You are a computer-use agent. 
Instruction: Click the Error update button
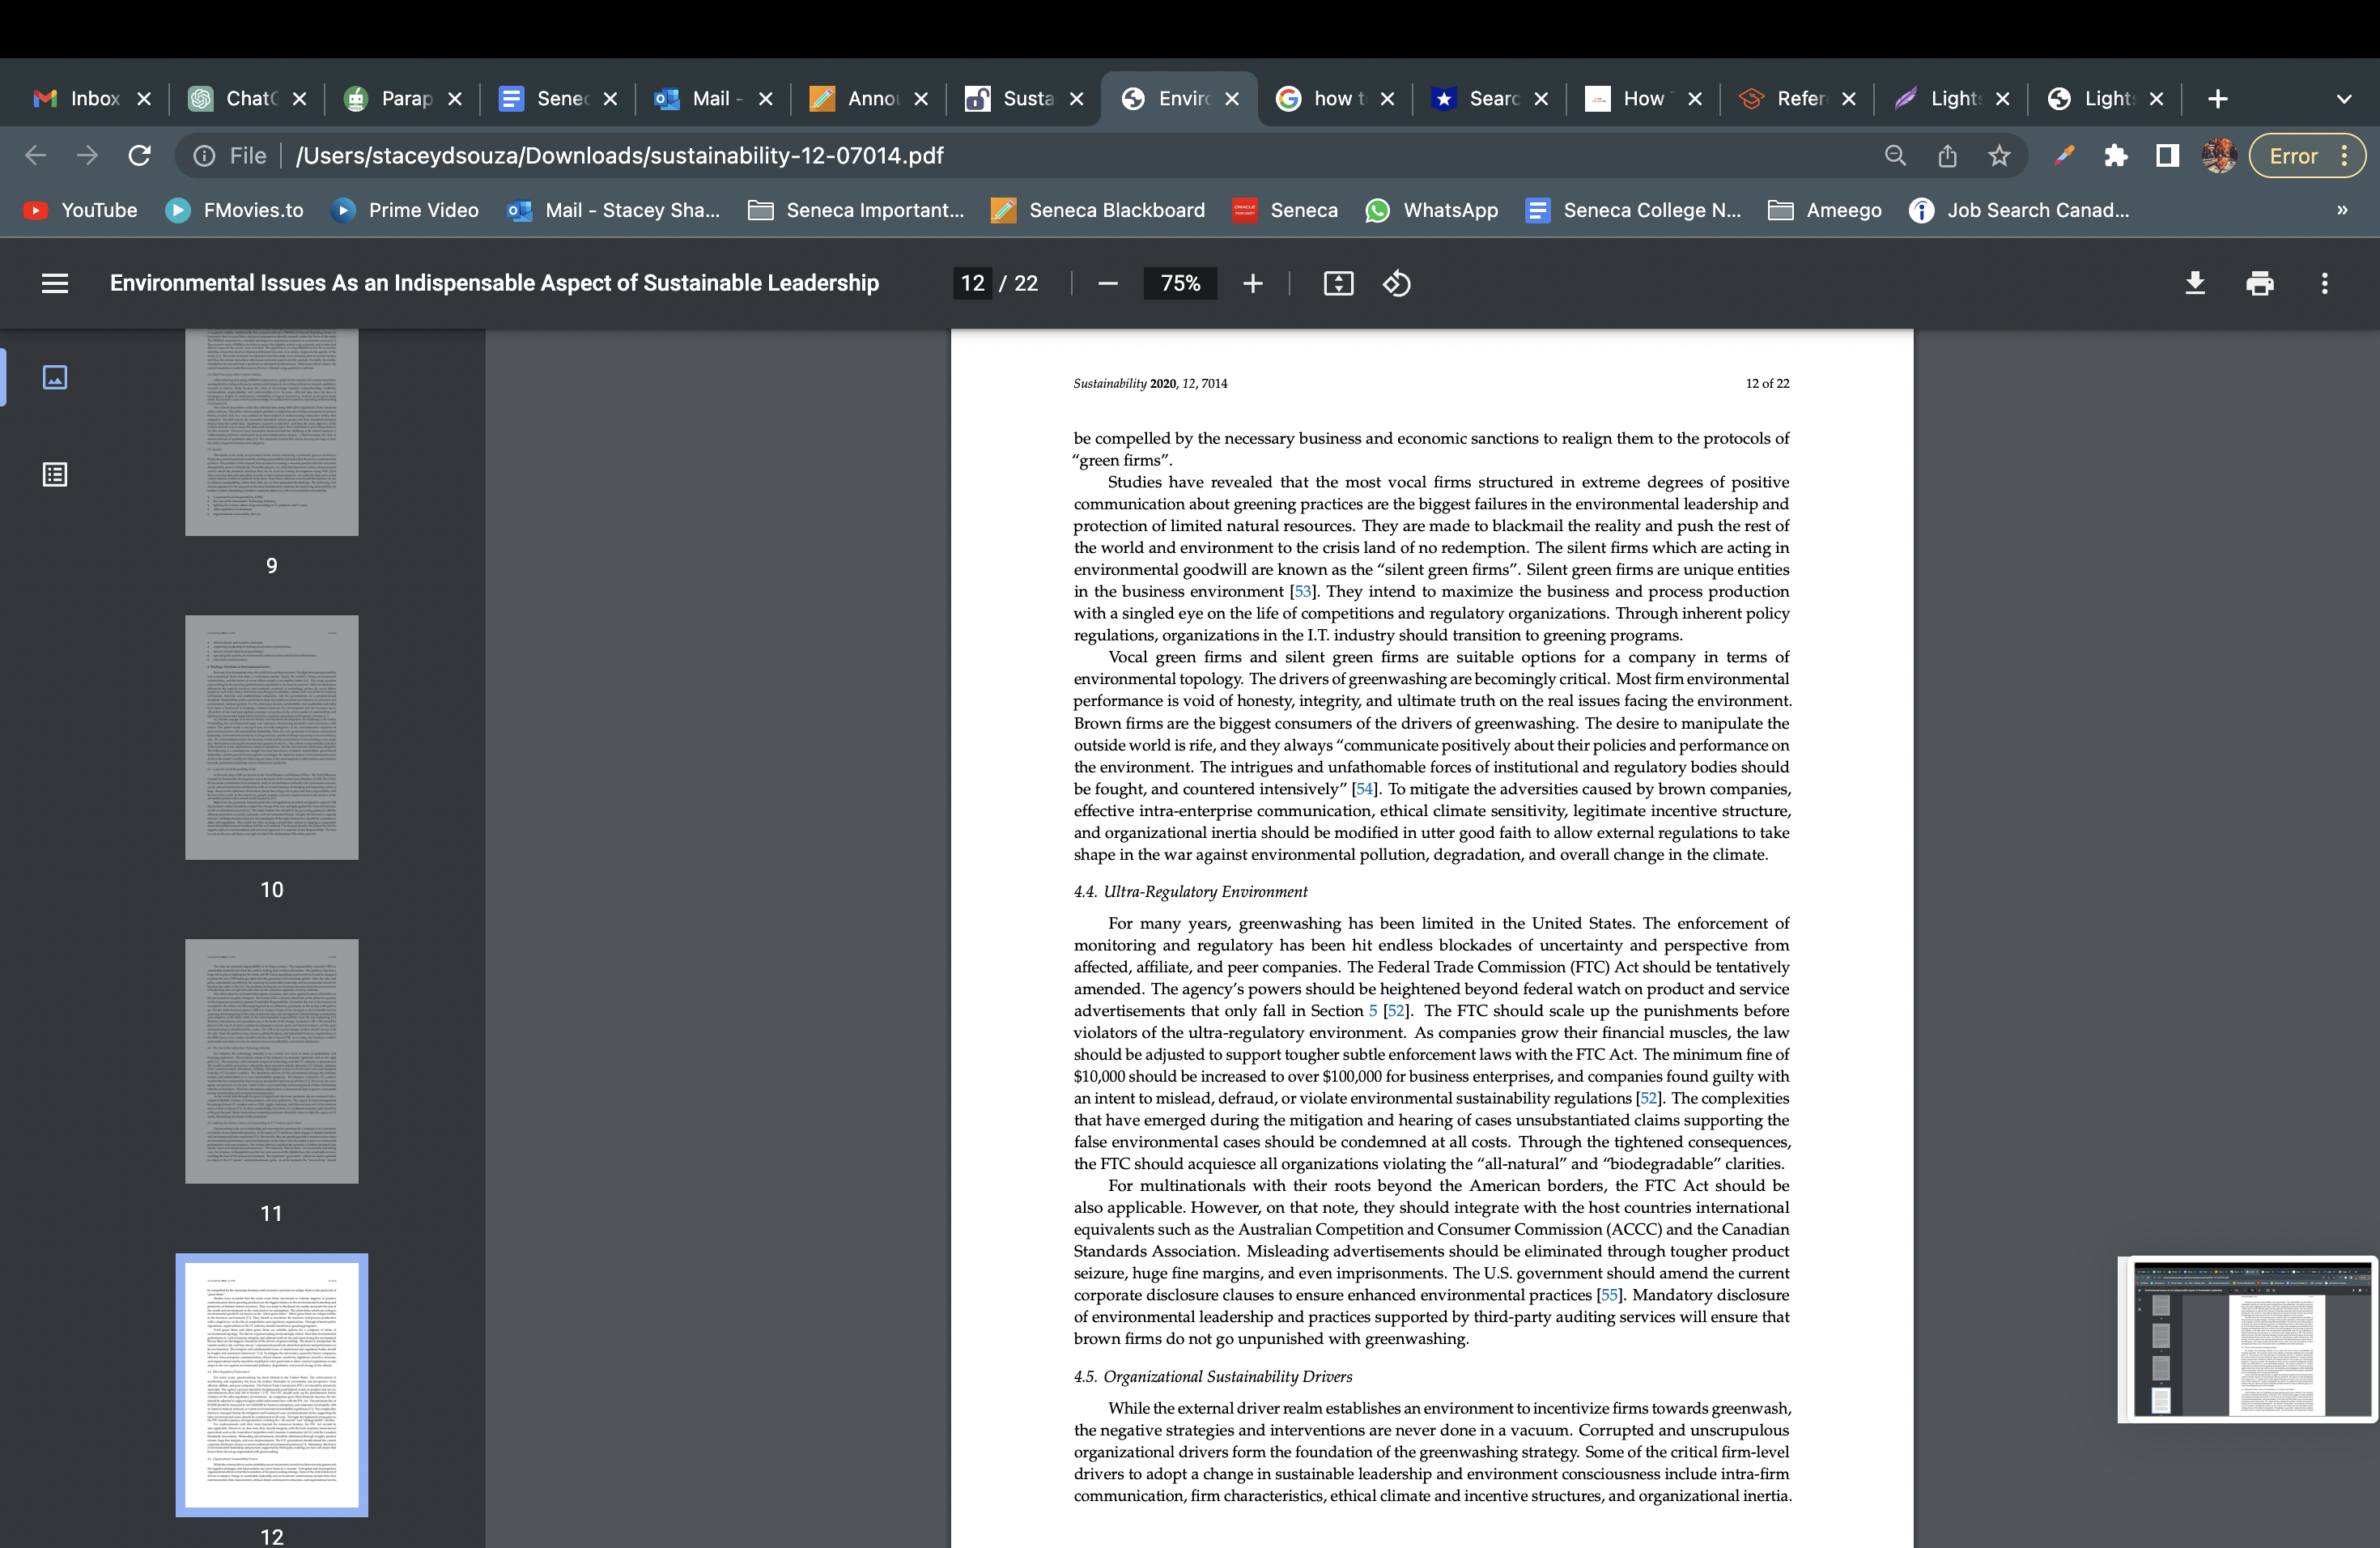click(x=2307, y=156)
